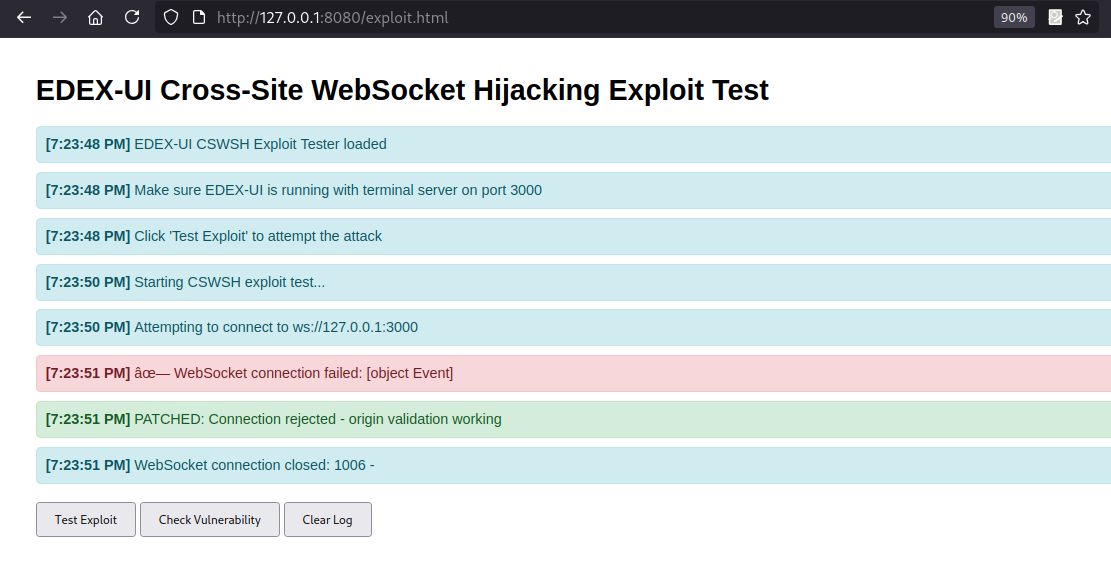
Task: Click the Check Vulnerability button
Action: (x=210, y=519)
